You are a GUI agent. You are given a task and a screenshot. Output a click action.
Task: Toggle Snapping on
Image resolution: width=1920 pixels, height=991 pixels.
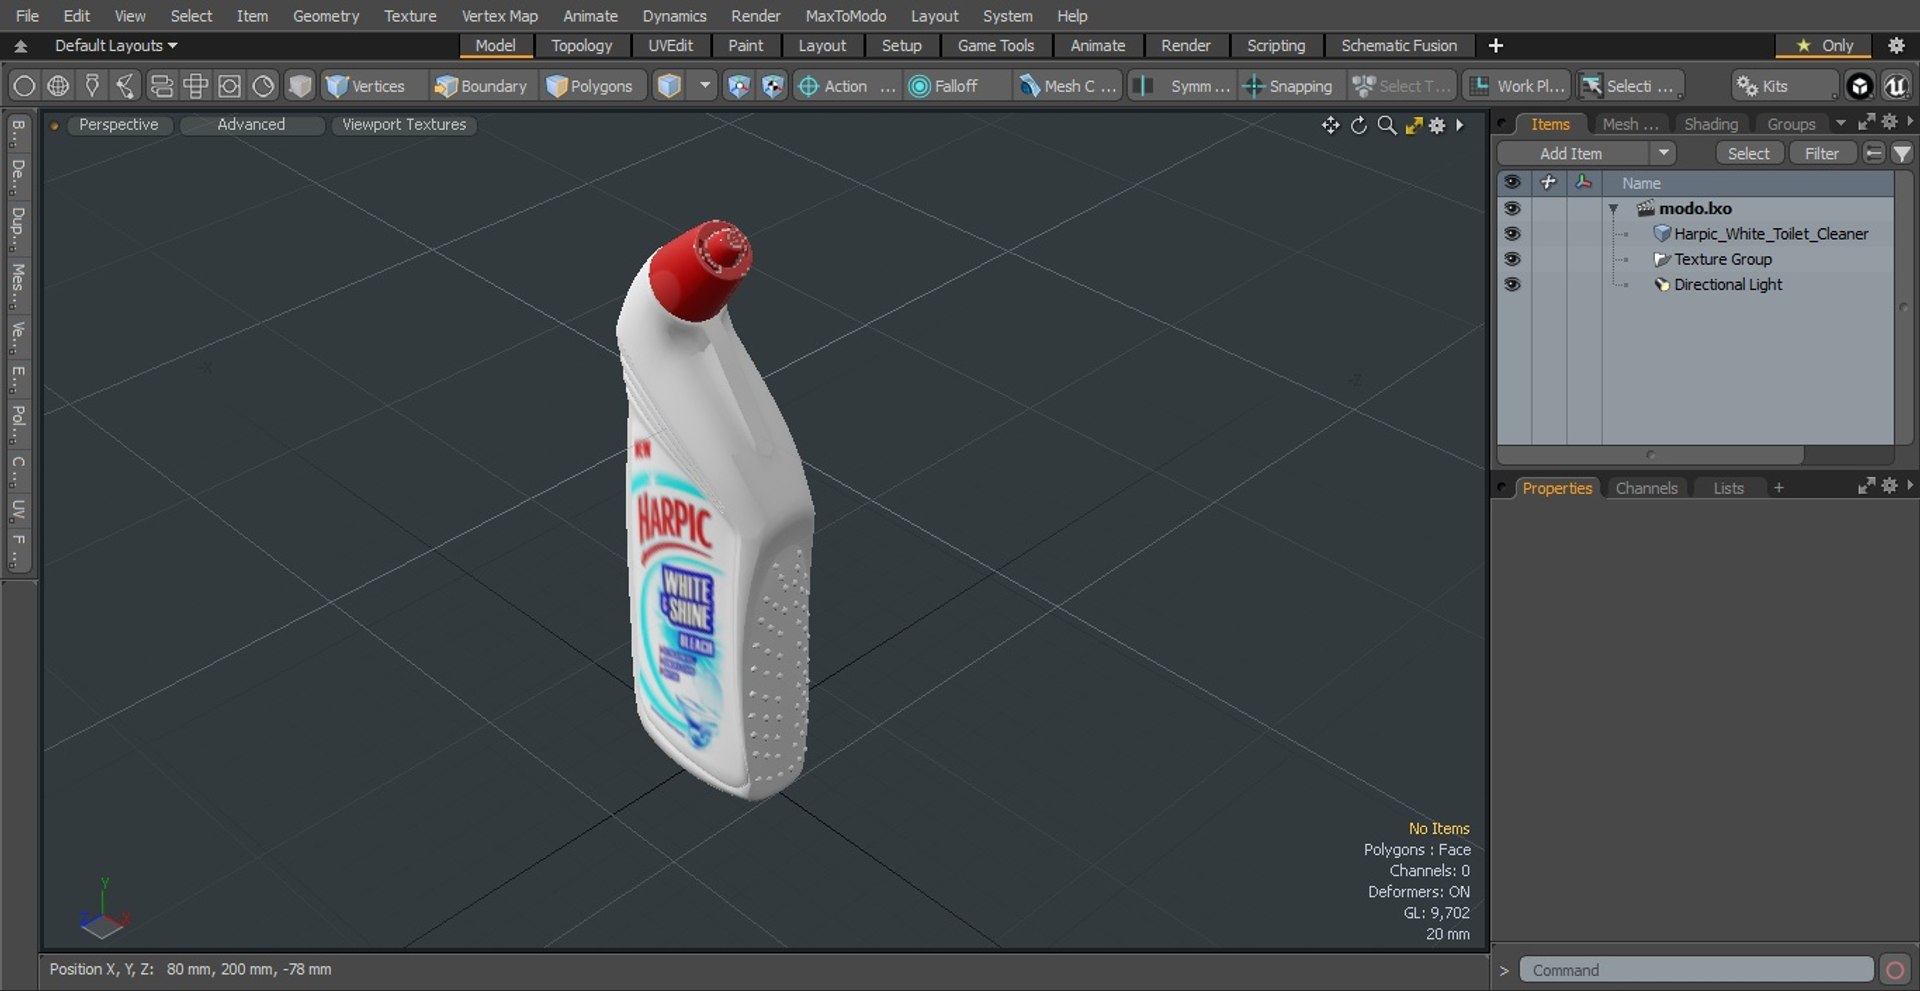(x=1288, y=86)
